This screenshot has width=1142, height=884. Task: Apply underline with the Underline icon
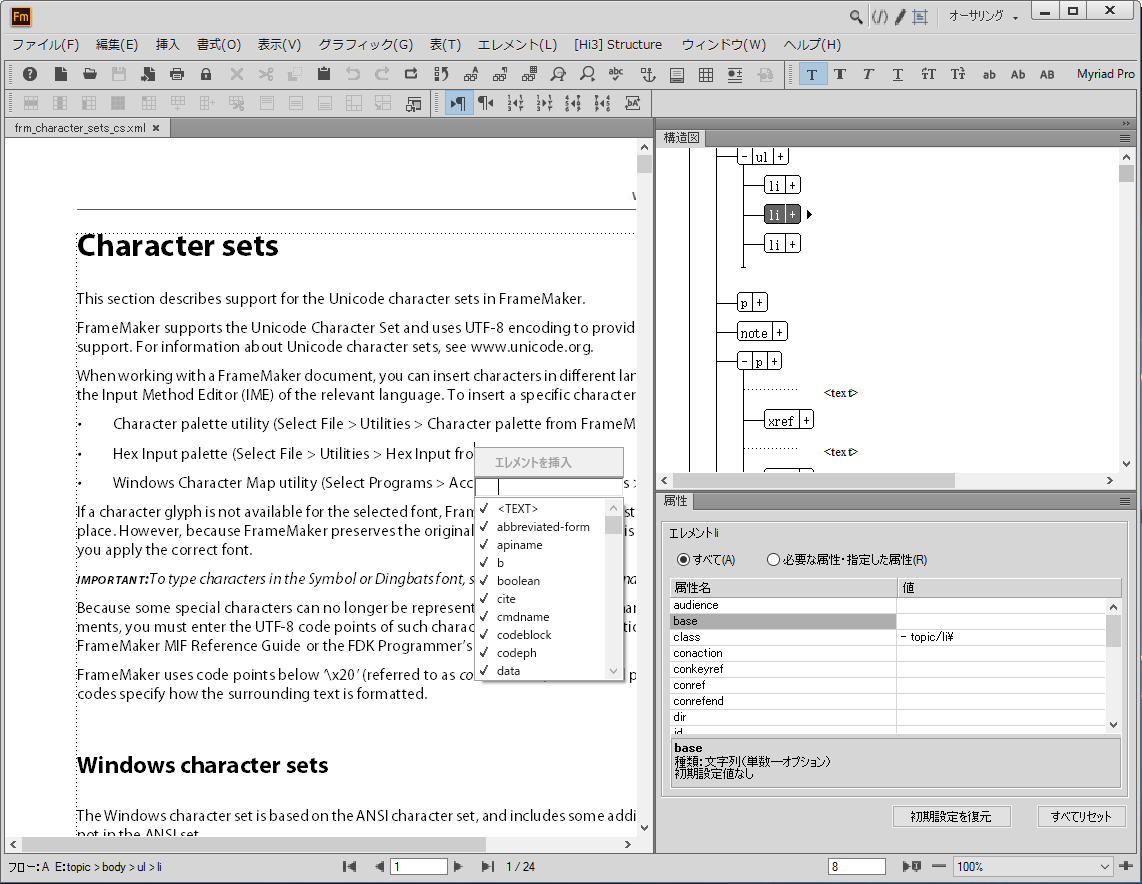[x=897, y=74]
